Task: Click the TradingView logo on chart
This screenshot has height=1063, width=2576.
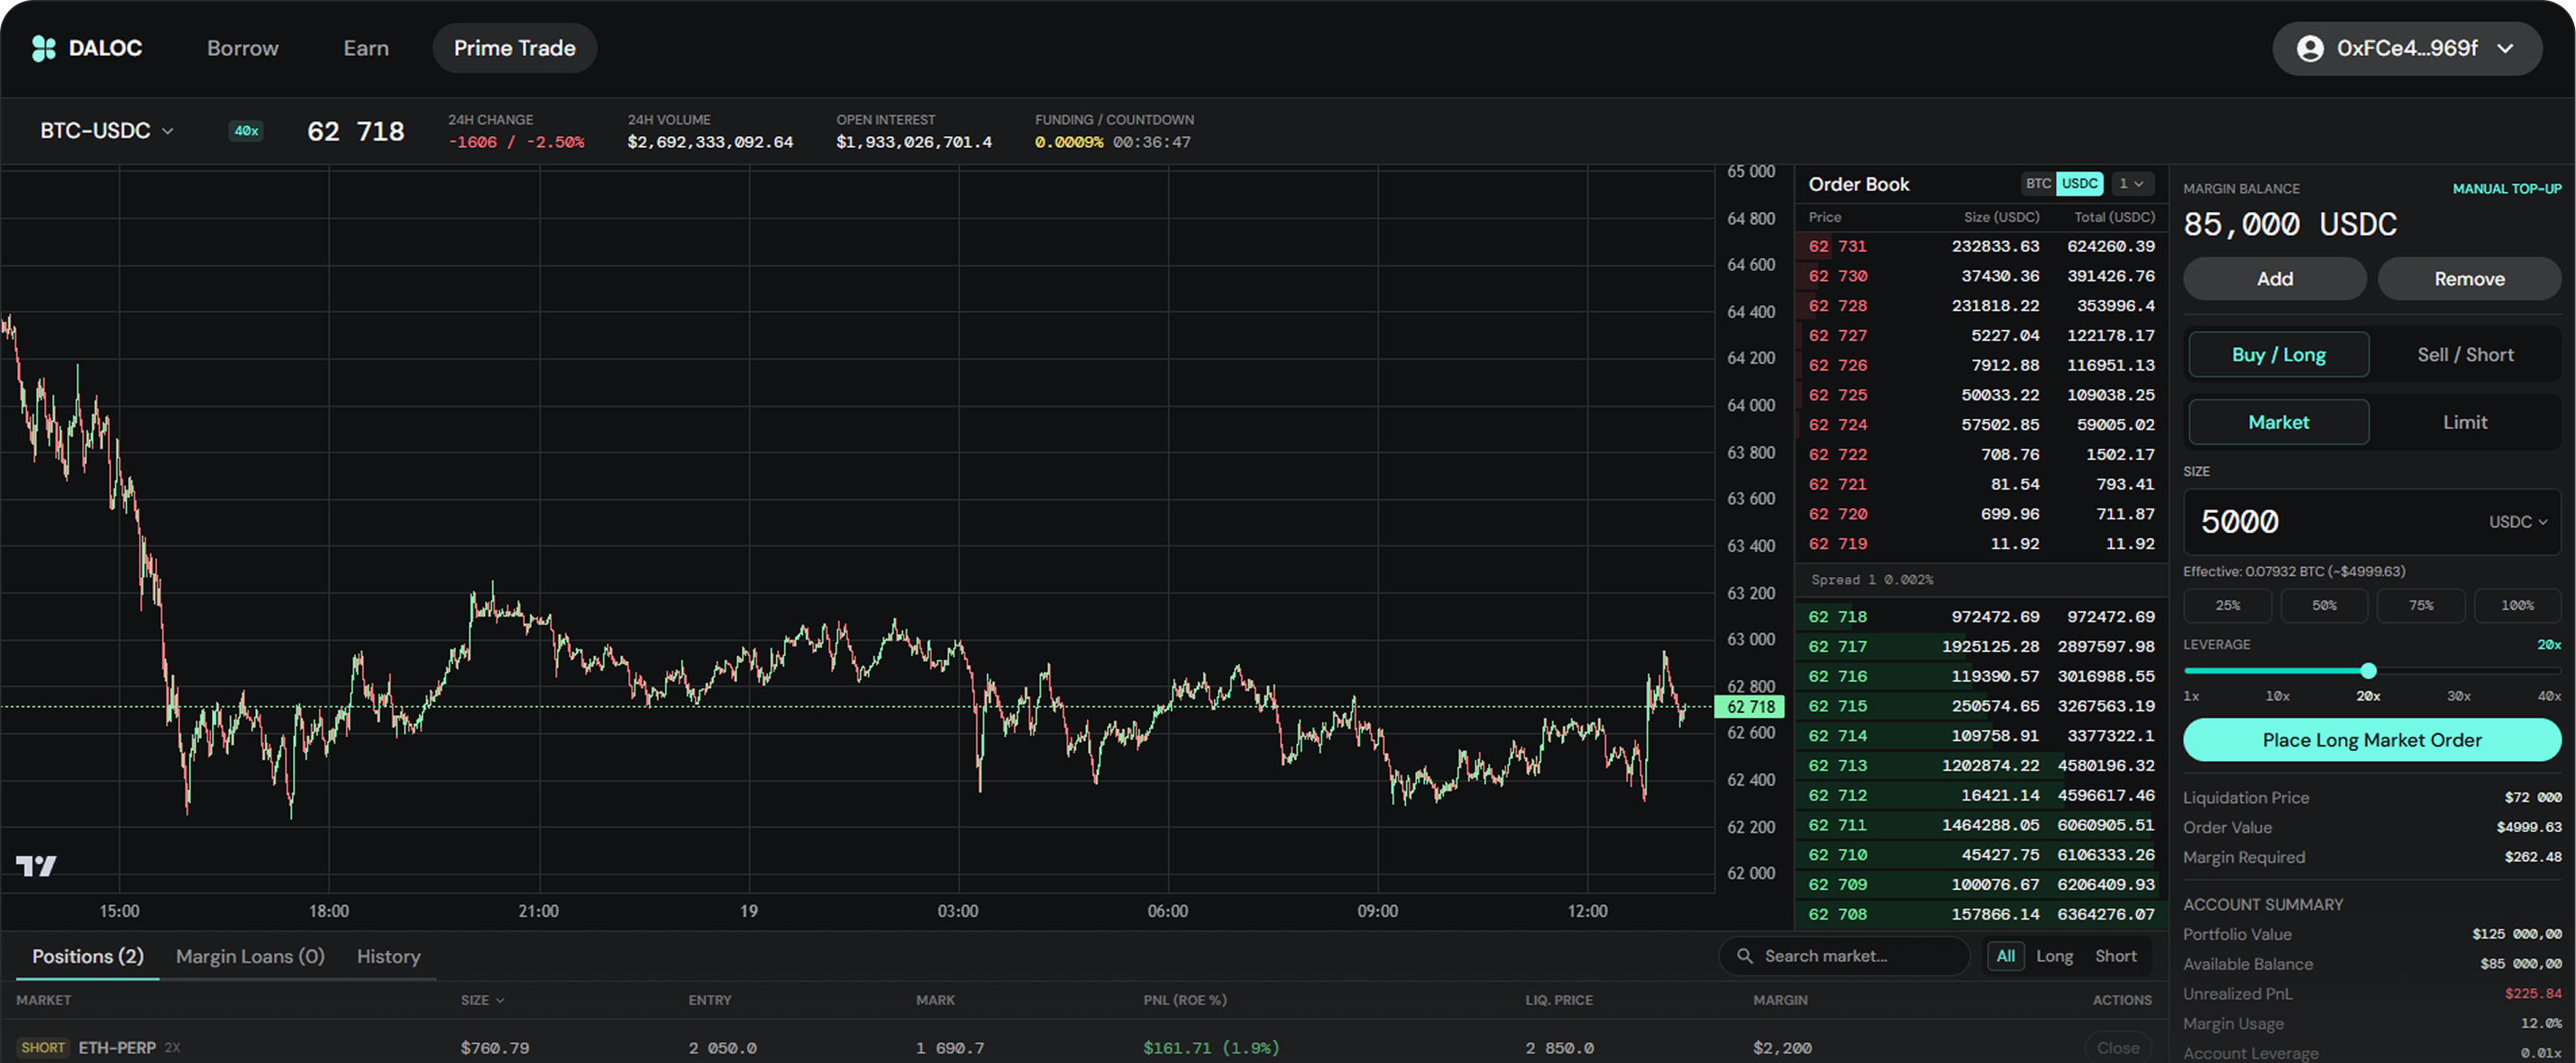Action: (x=36, y=866)
